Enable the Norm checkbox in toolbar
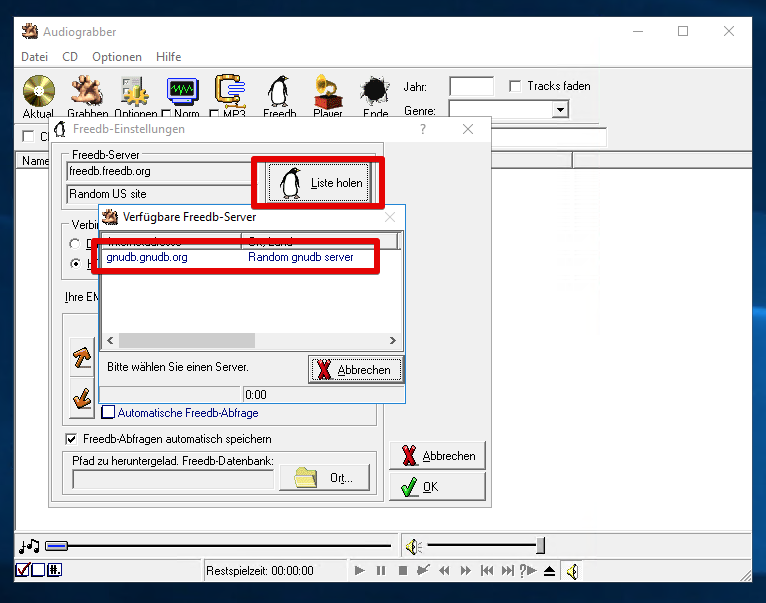Image resolution: width=766 pixels, height=603 pixels. [x=166, y=114]
